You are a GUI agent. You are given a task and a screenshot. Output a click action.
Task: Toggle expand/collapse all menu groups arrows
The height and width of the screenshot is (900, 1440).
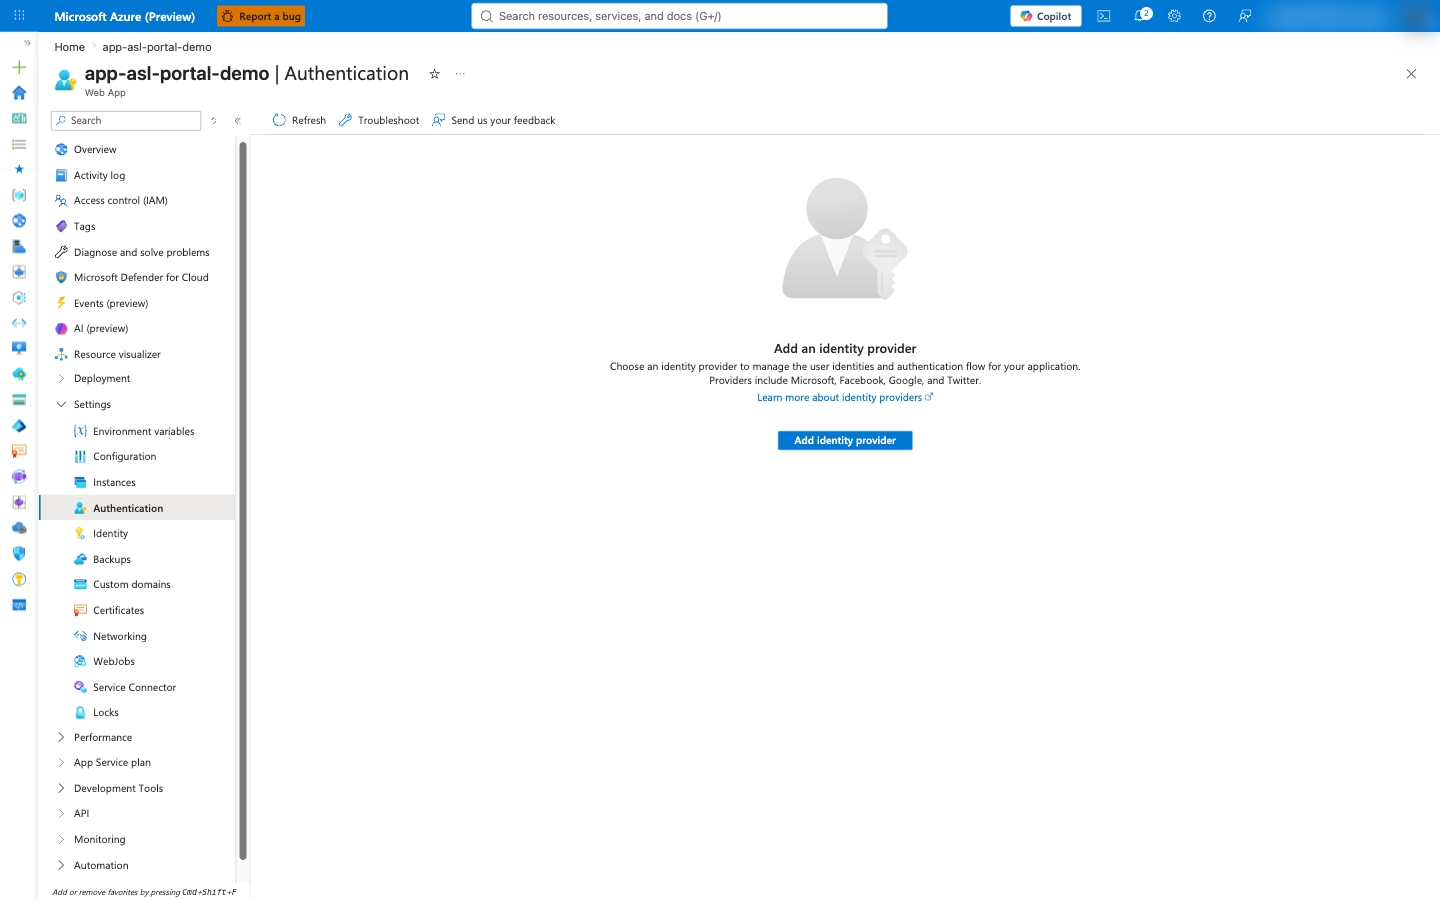213,120
